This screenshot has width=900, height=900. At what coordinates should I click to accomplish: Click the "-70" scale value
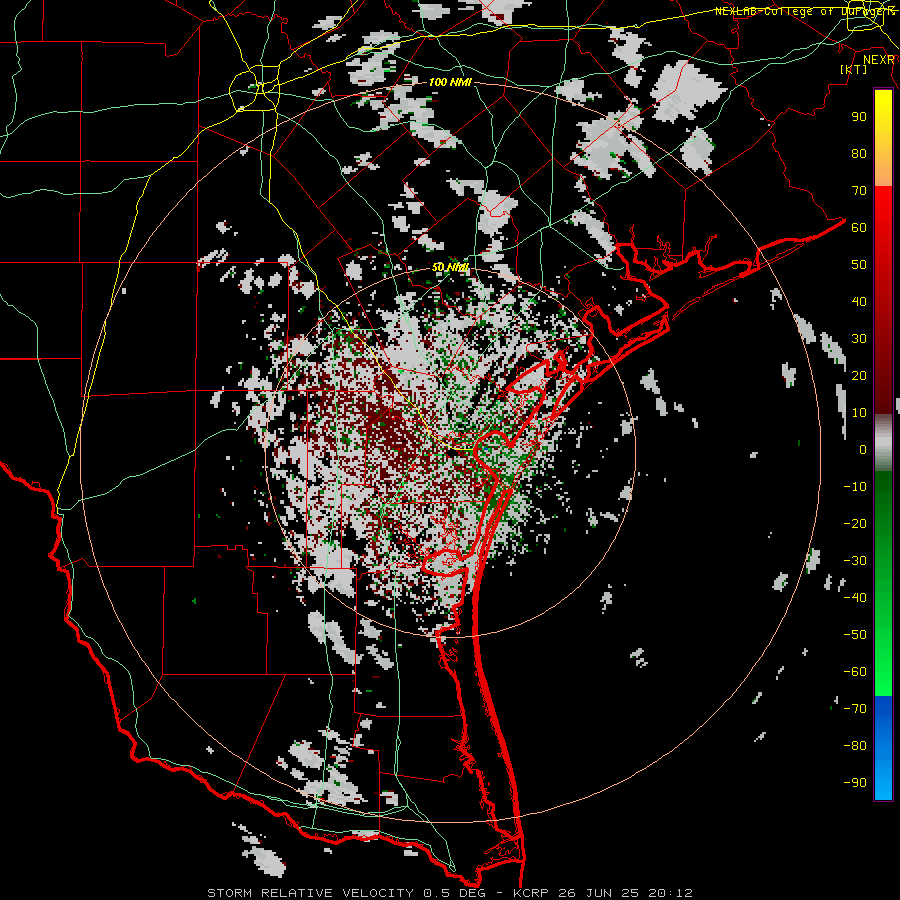(855, 709)
